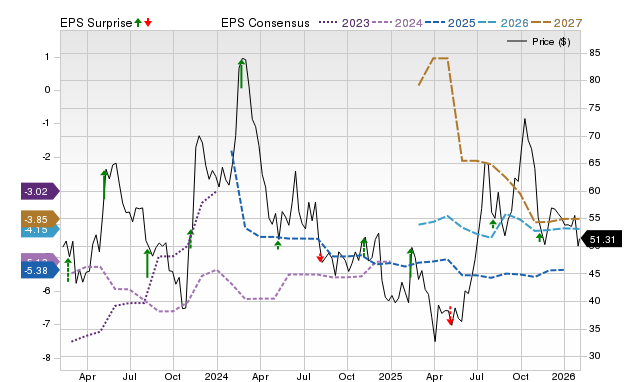Click the 2025 label on the time axis
This screenshot has height=382, width=640.
[x=390, y=376]
